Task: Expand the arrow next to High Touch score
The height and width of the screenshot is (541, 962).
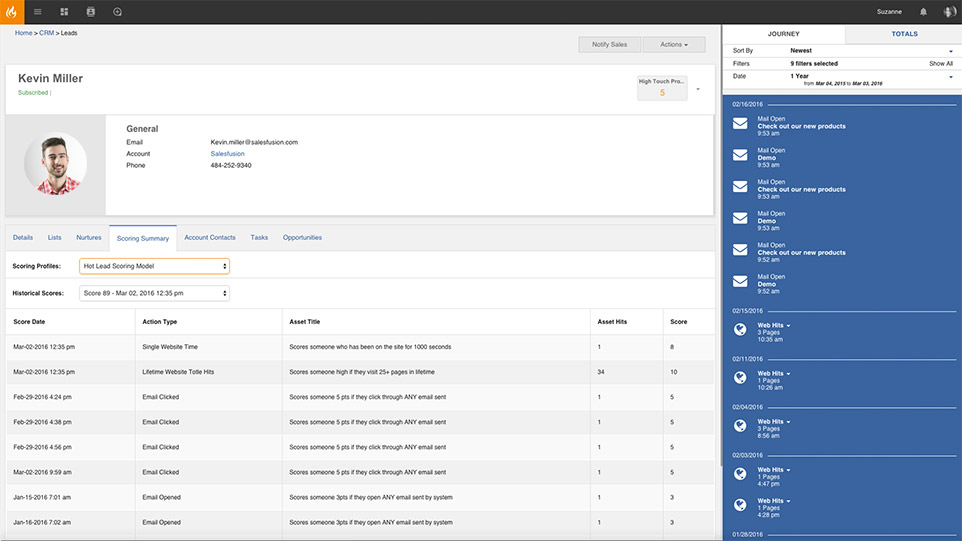Action: point(698,90)
